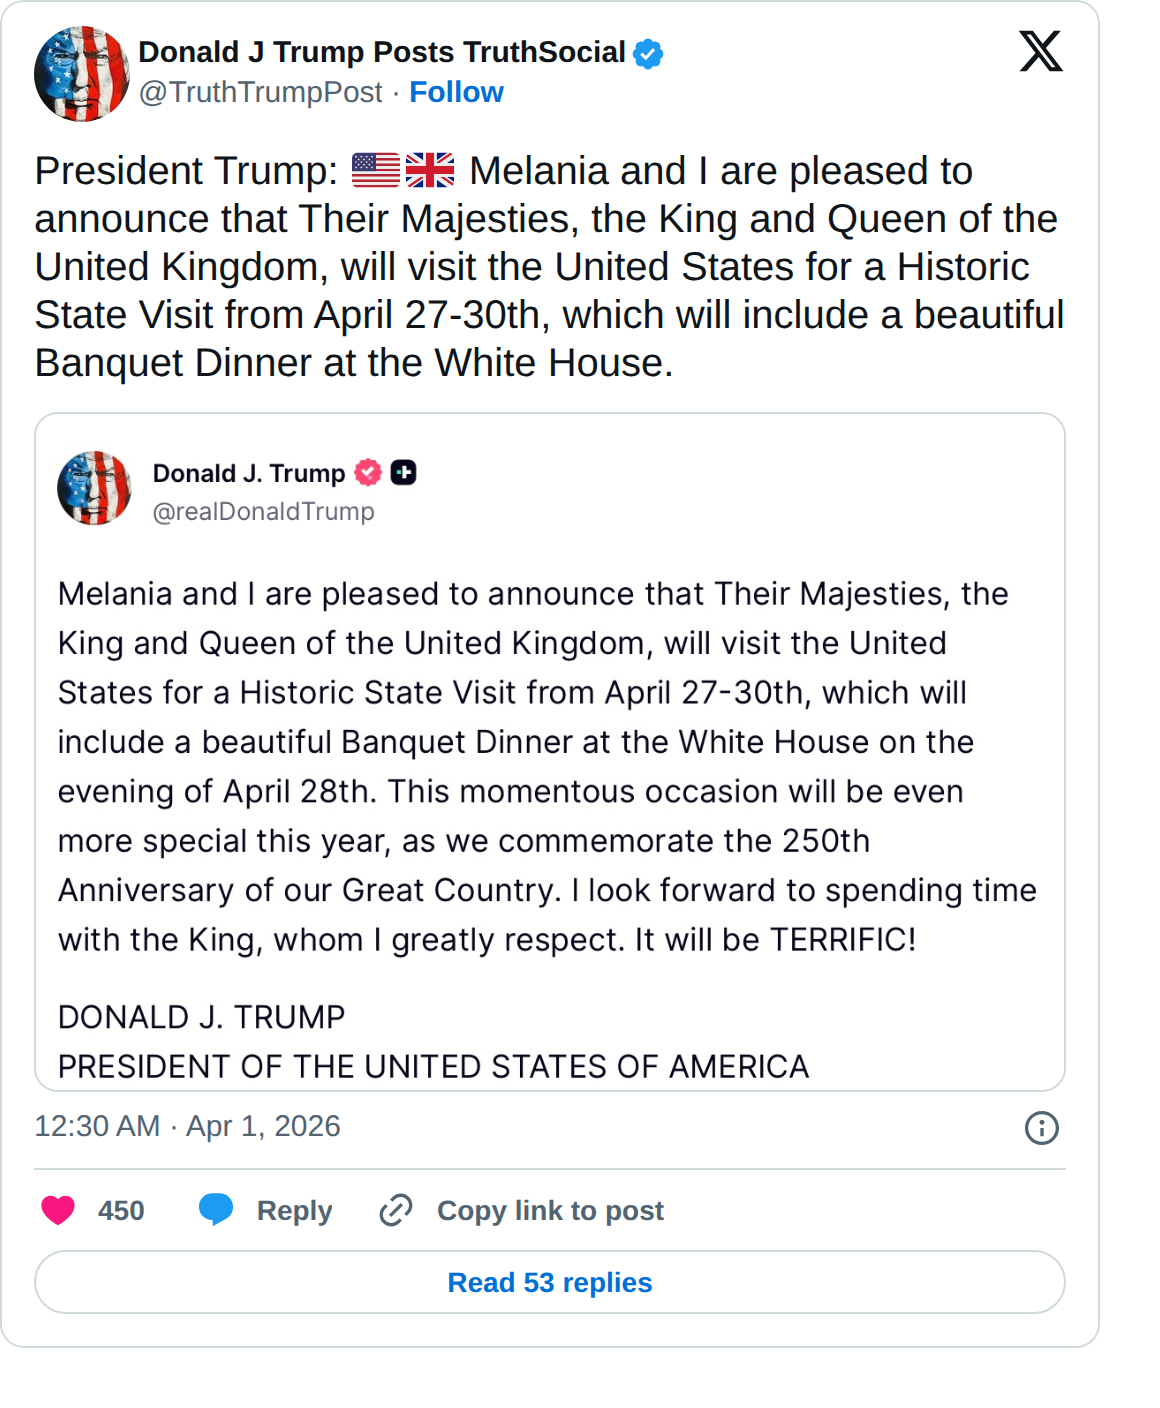Click Copy link to post
The image size is (1160, 1408).
coord(550,1210)
